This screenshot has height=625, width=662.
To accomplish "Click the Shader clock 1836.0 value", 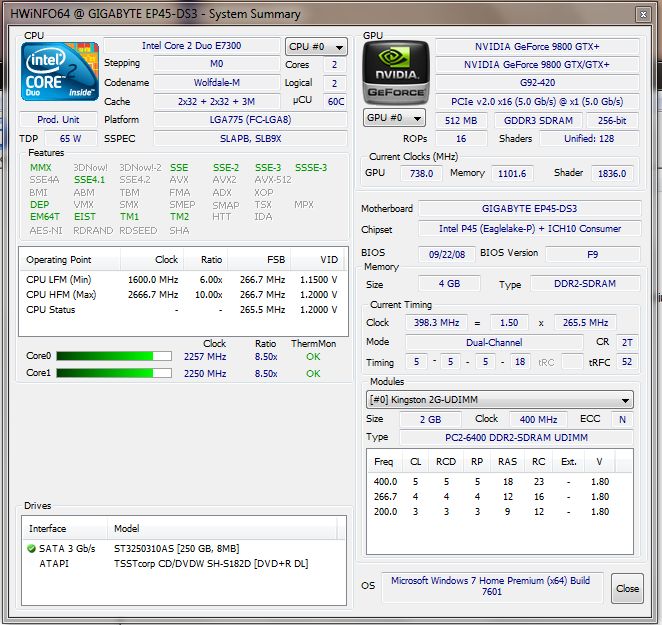I will pyautogui.click(x=612, y=174).
